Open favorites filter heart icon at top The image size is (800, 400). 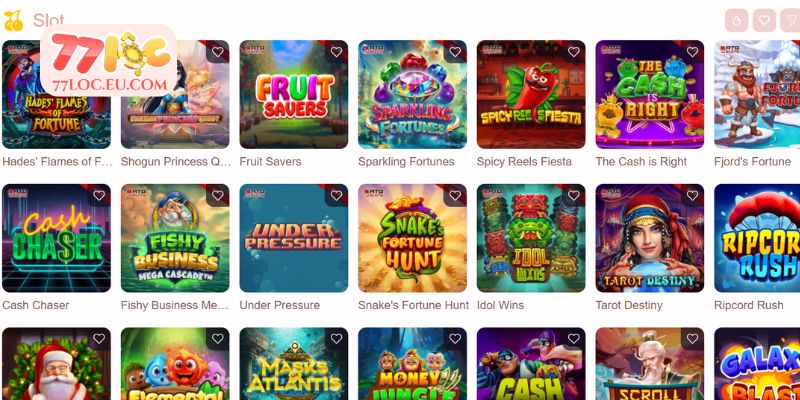[764, 20]
